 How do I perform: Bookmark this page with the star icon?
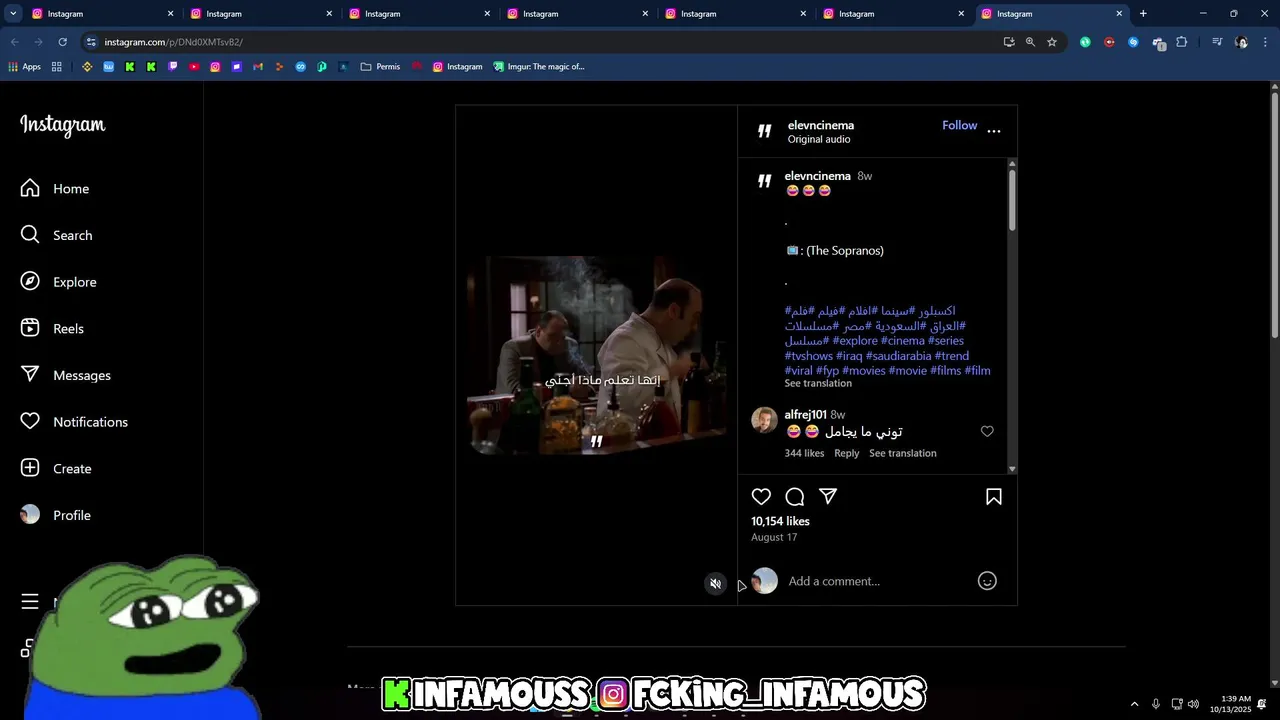(x=1052, y=42)
